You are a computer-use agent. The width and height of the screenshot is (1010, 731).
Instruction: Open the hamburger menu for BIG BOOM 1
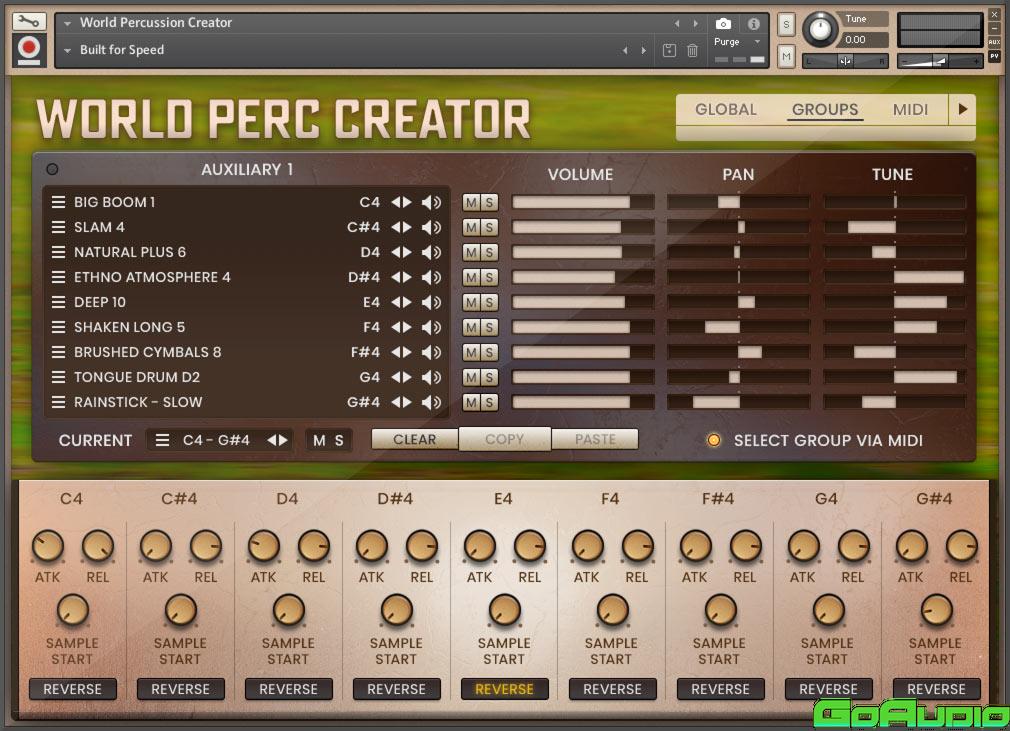click(58, 202)
